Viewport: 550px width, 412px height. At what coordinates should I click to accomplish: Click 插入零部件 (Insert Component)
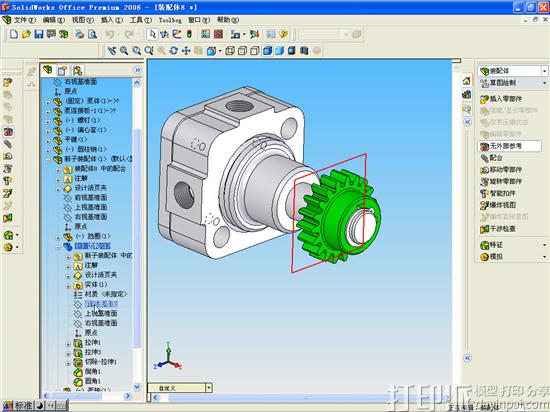[501, 99]
